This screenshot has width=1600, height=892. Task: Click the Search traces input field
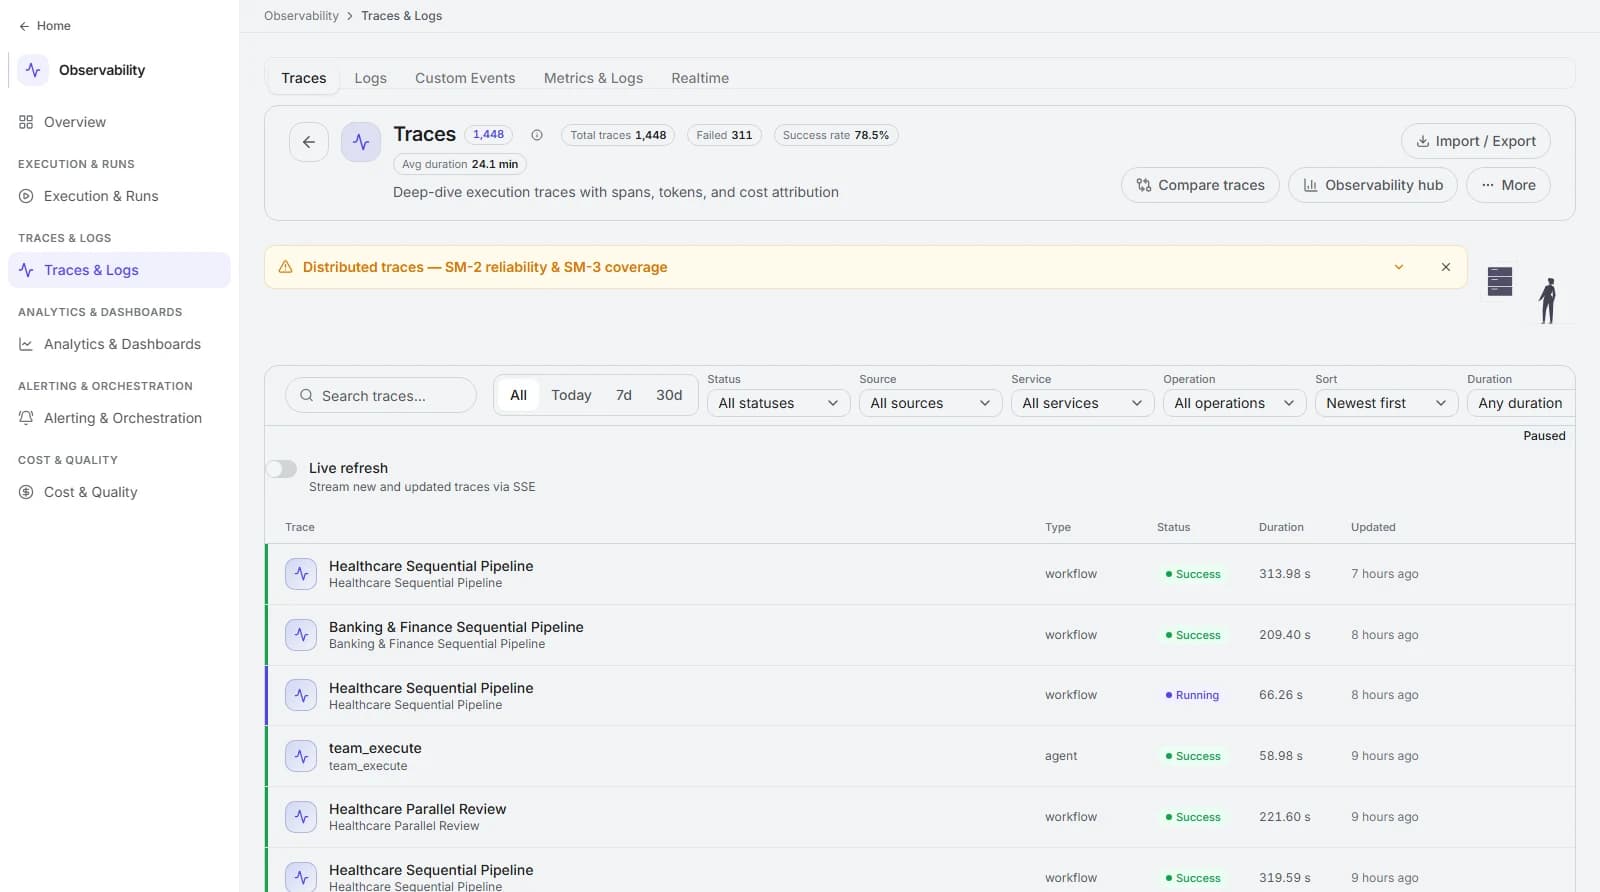tap(381, 395)
